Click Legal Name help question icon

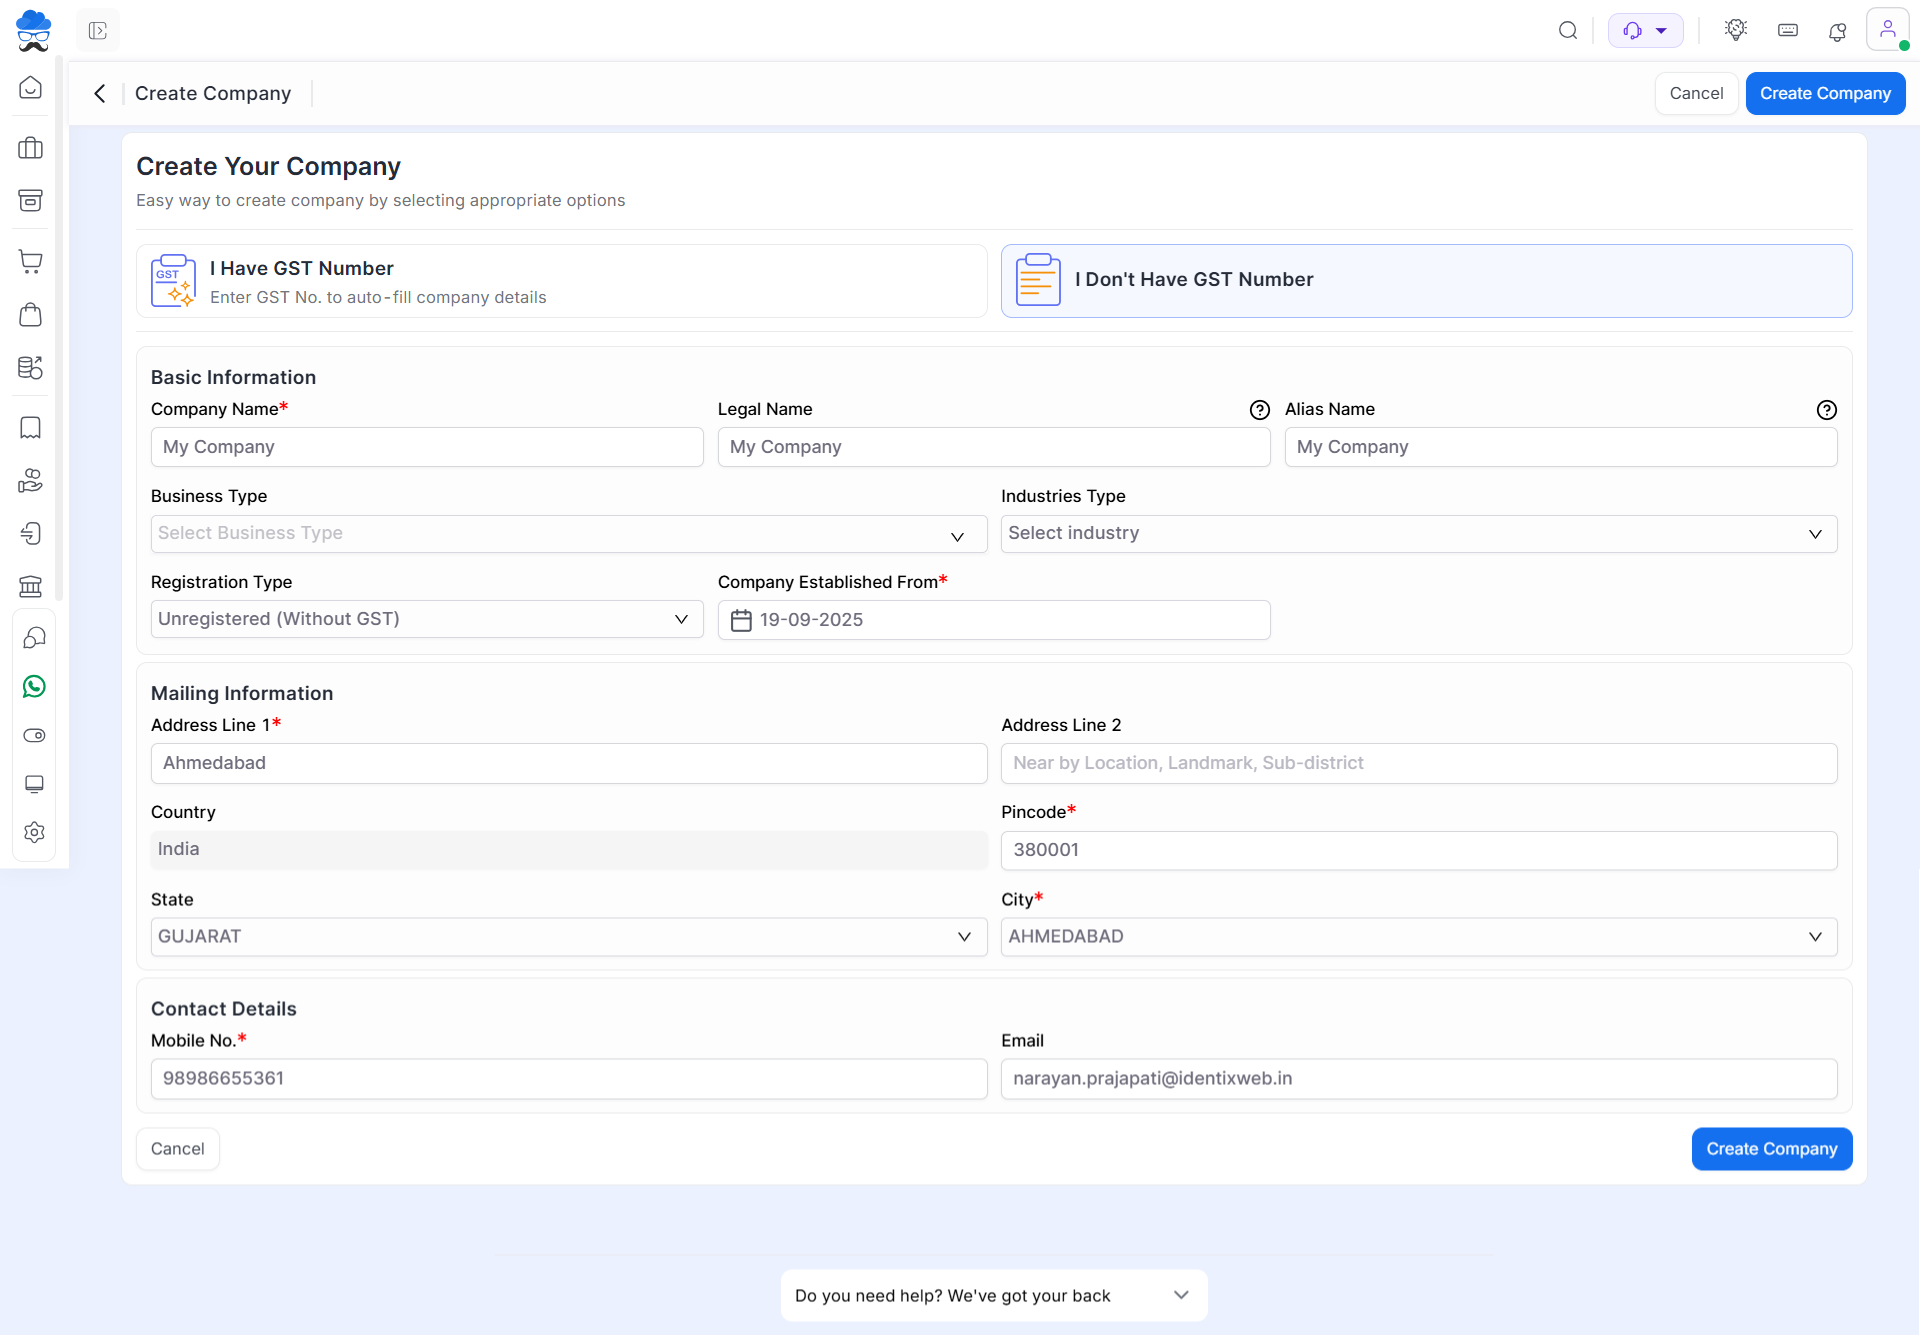[1259, 410]
